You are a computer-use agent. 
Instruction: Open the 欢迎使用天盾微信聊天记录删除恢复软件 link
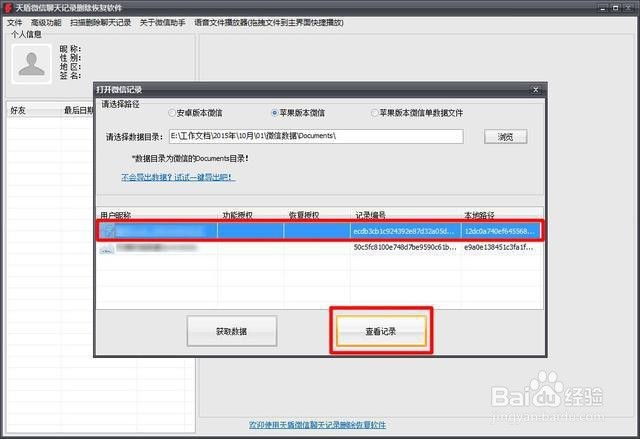click(x=318, y=425)
